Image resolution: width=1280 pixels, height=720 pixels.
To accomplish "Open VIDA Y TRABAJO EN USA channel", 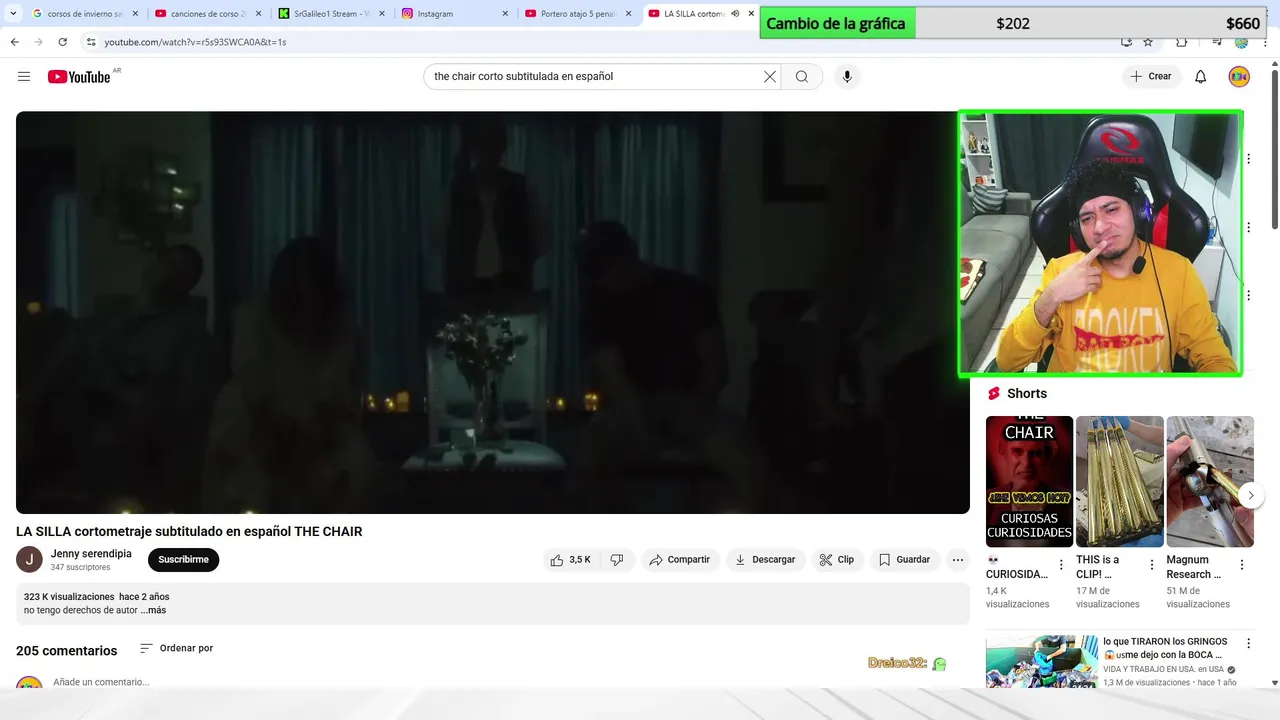I will (x=1163, y=669).
